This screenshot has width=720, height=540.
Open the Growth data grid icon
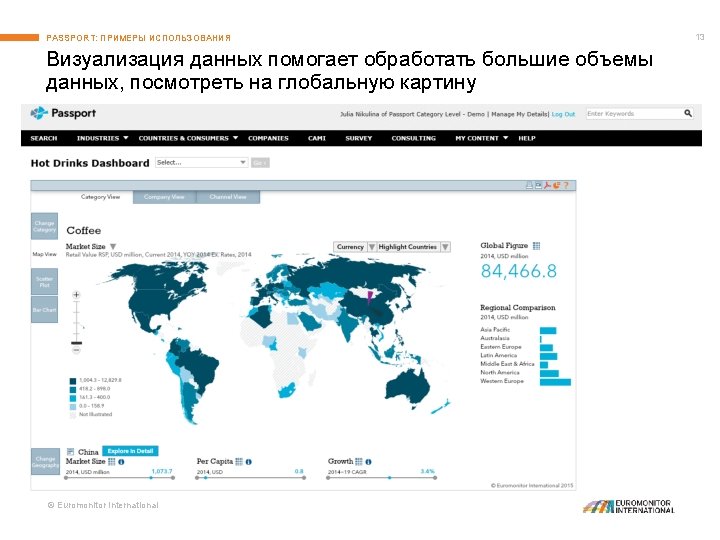point(359,461)
